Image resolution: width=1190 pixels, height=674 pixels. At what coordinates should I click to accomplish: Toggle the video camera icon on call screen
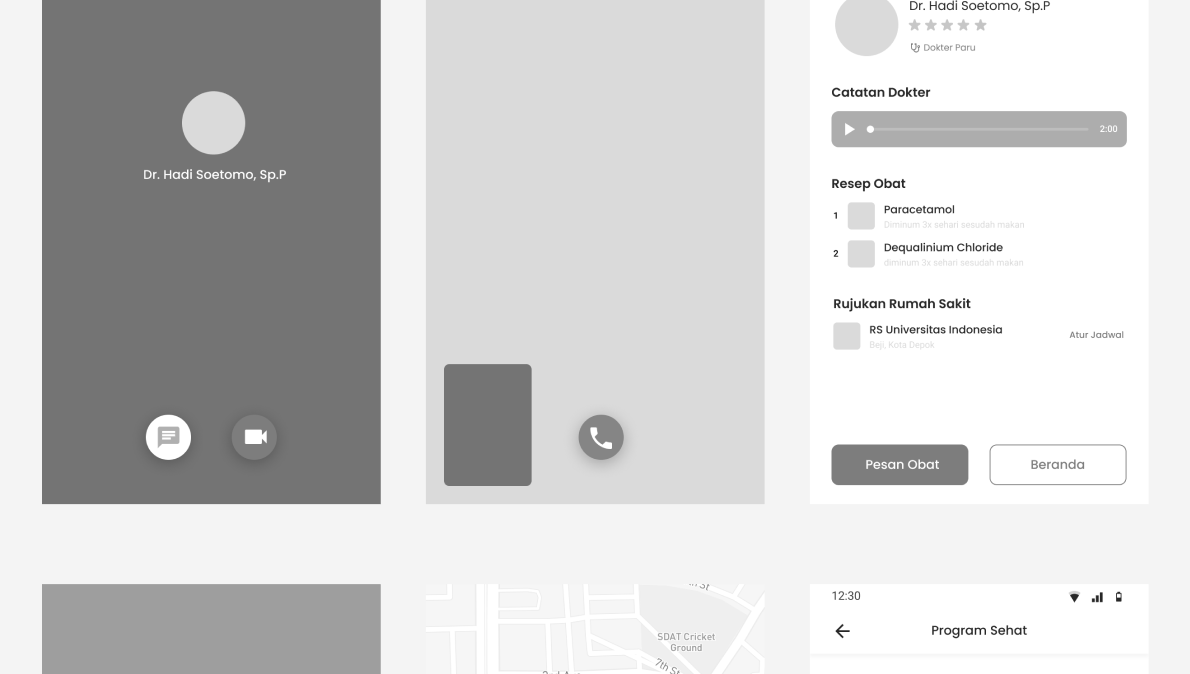pyautogui.click(x=254, y=436)
